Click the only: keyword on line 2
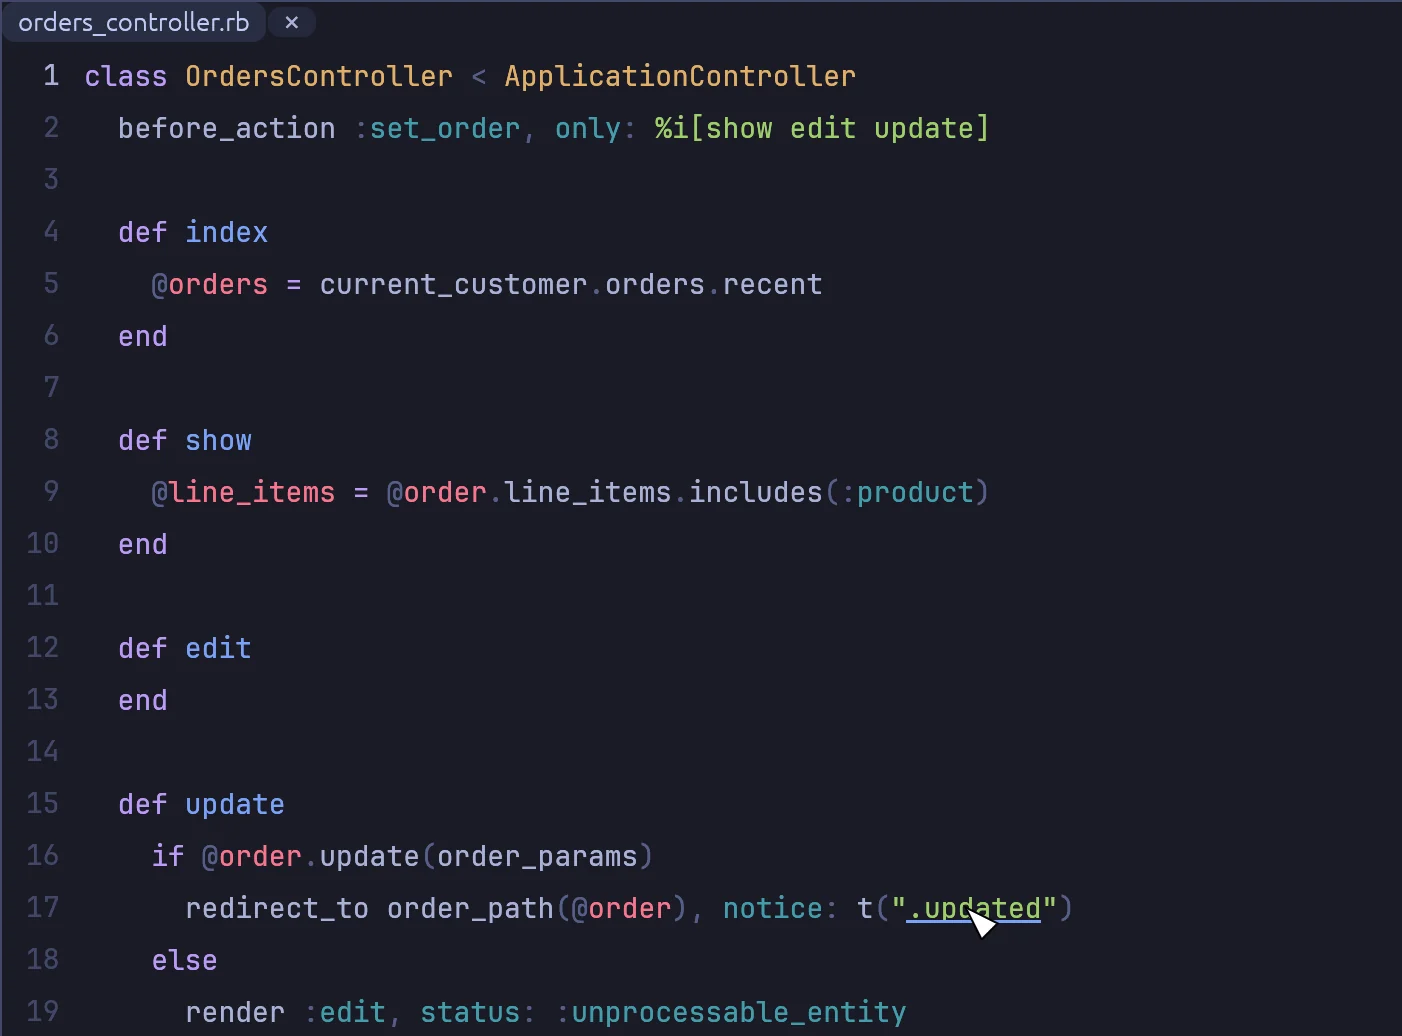 [x=596, y=128]
